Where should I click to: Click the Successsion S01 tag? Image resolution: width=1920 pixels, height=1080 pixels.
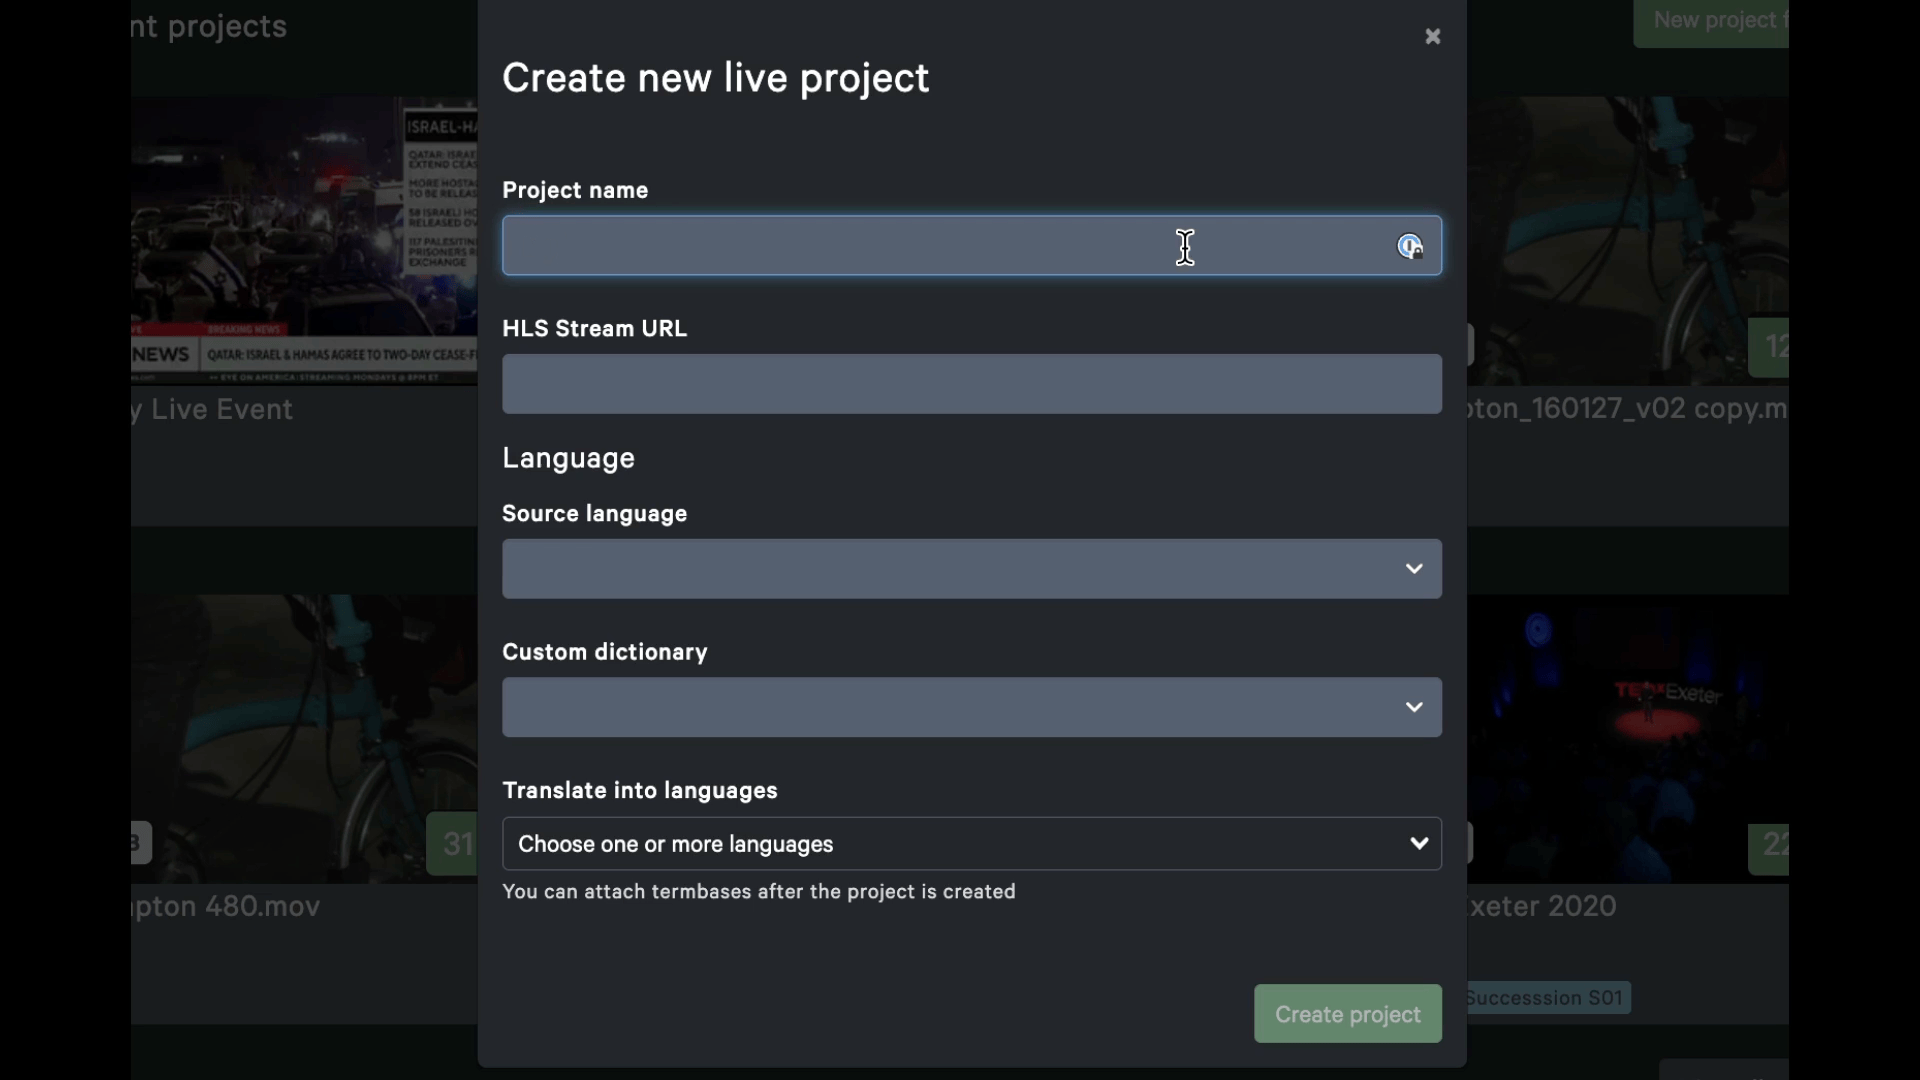click(1546, 997)
